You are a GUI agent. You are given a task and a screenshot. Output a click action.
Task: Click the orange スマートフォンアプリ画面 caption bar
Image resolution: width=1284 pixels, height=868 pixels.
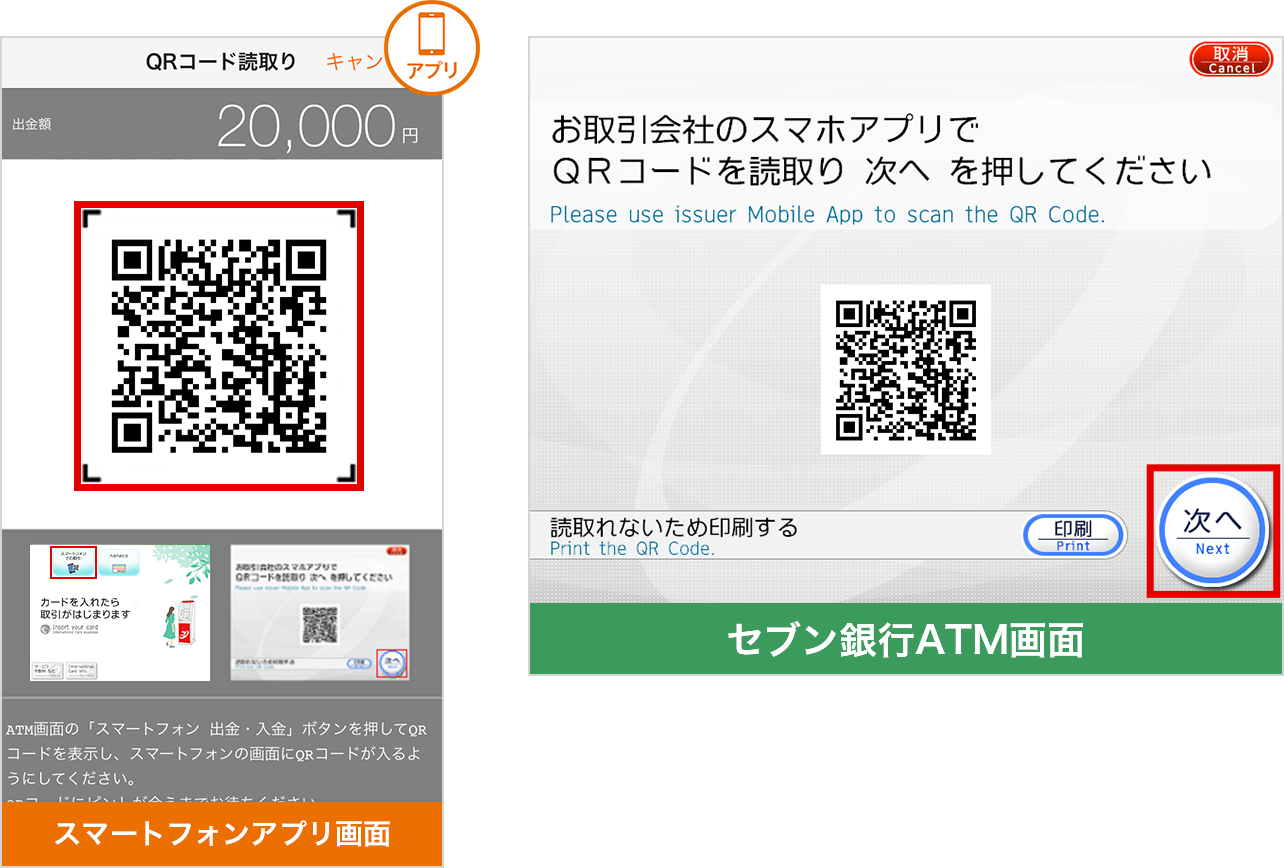point(221,833)
